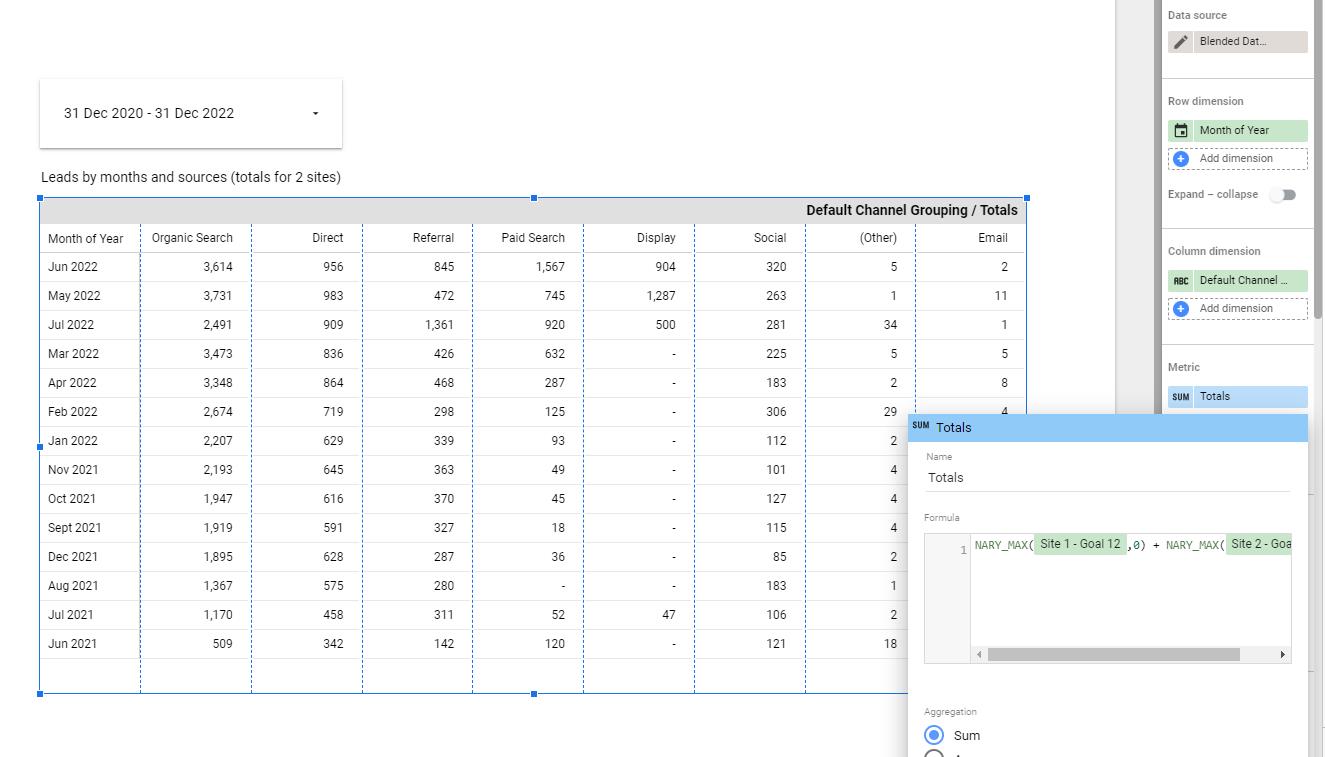Select the Sum aggregation radio button
1325x757 pixels.
tap(934, 735)
